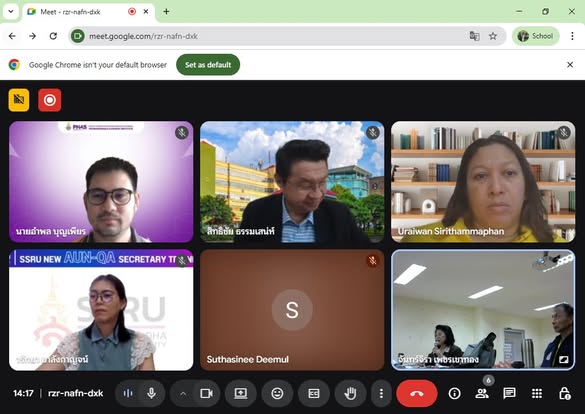585x414 pixels.
Task: Leave the call with red hang-up button
Action: point(417,393)
